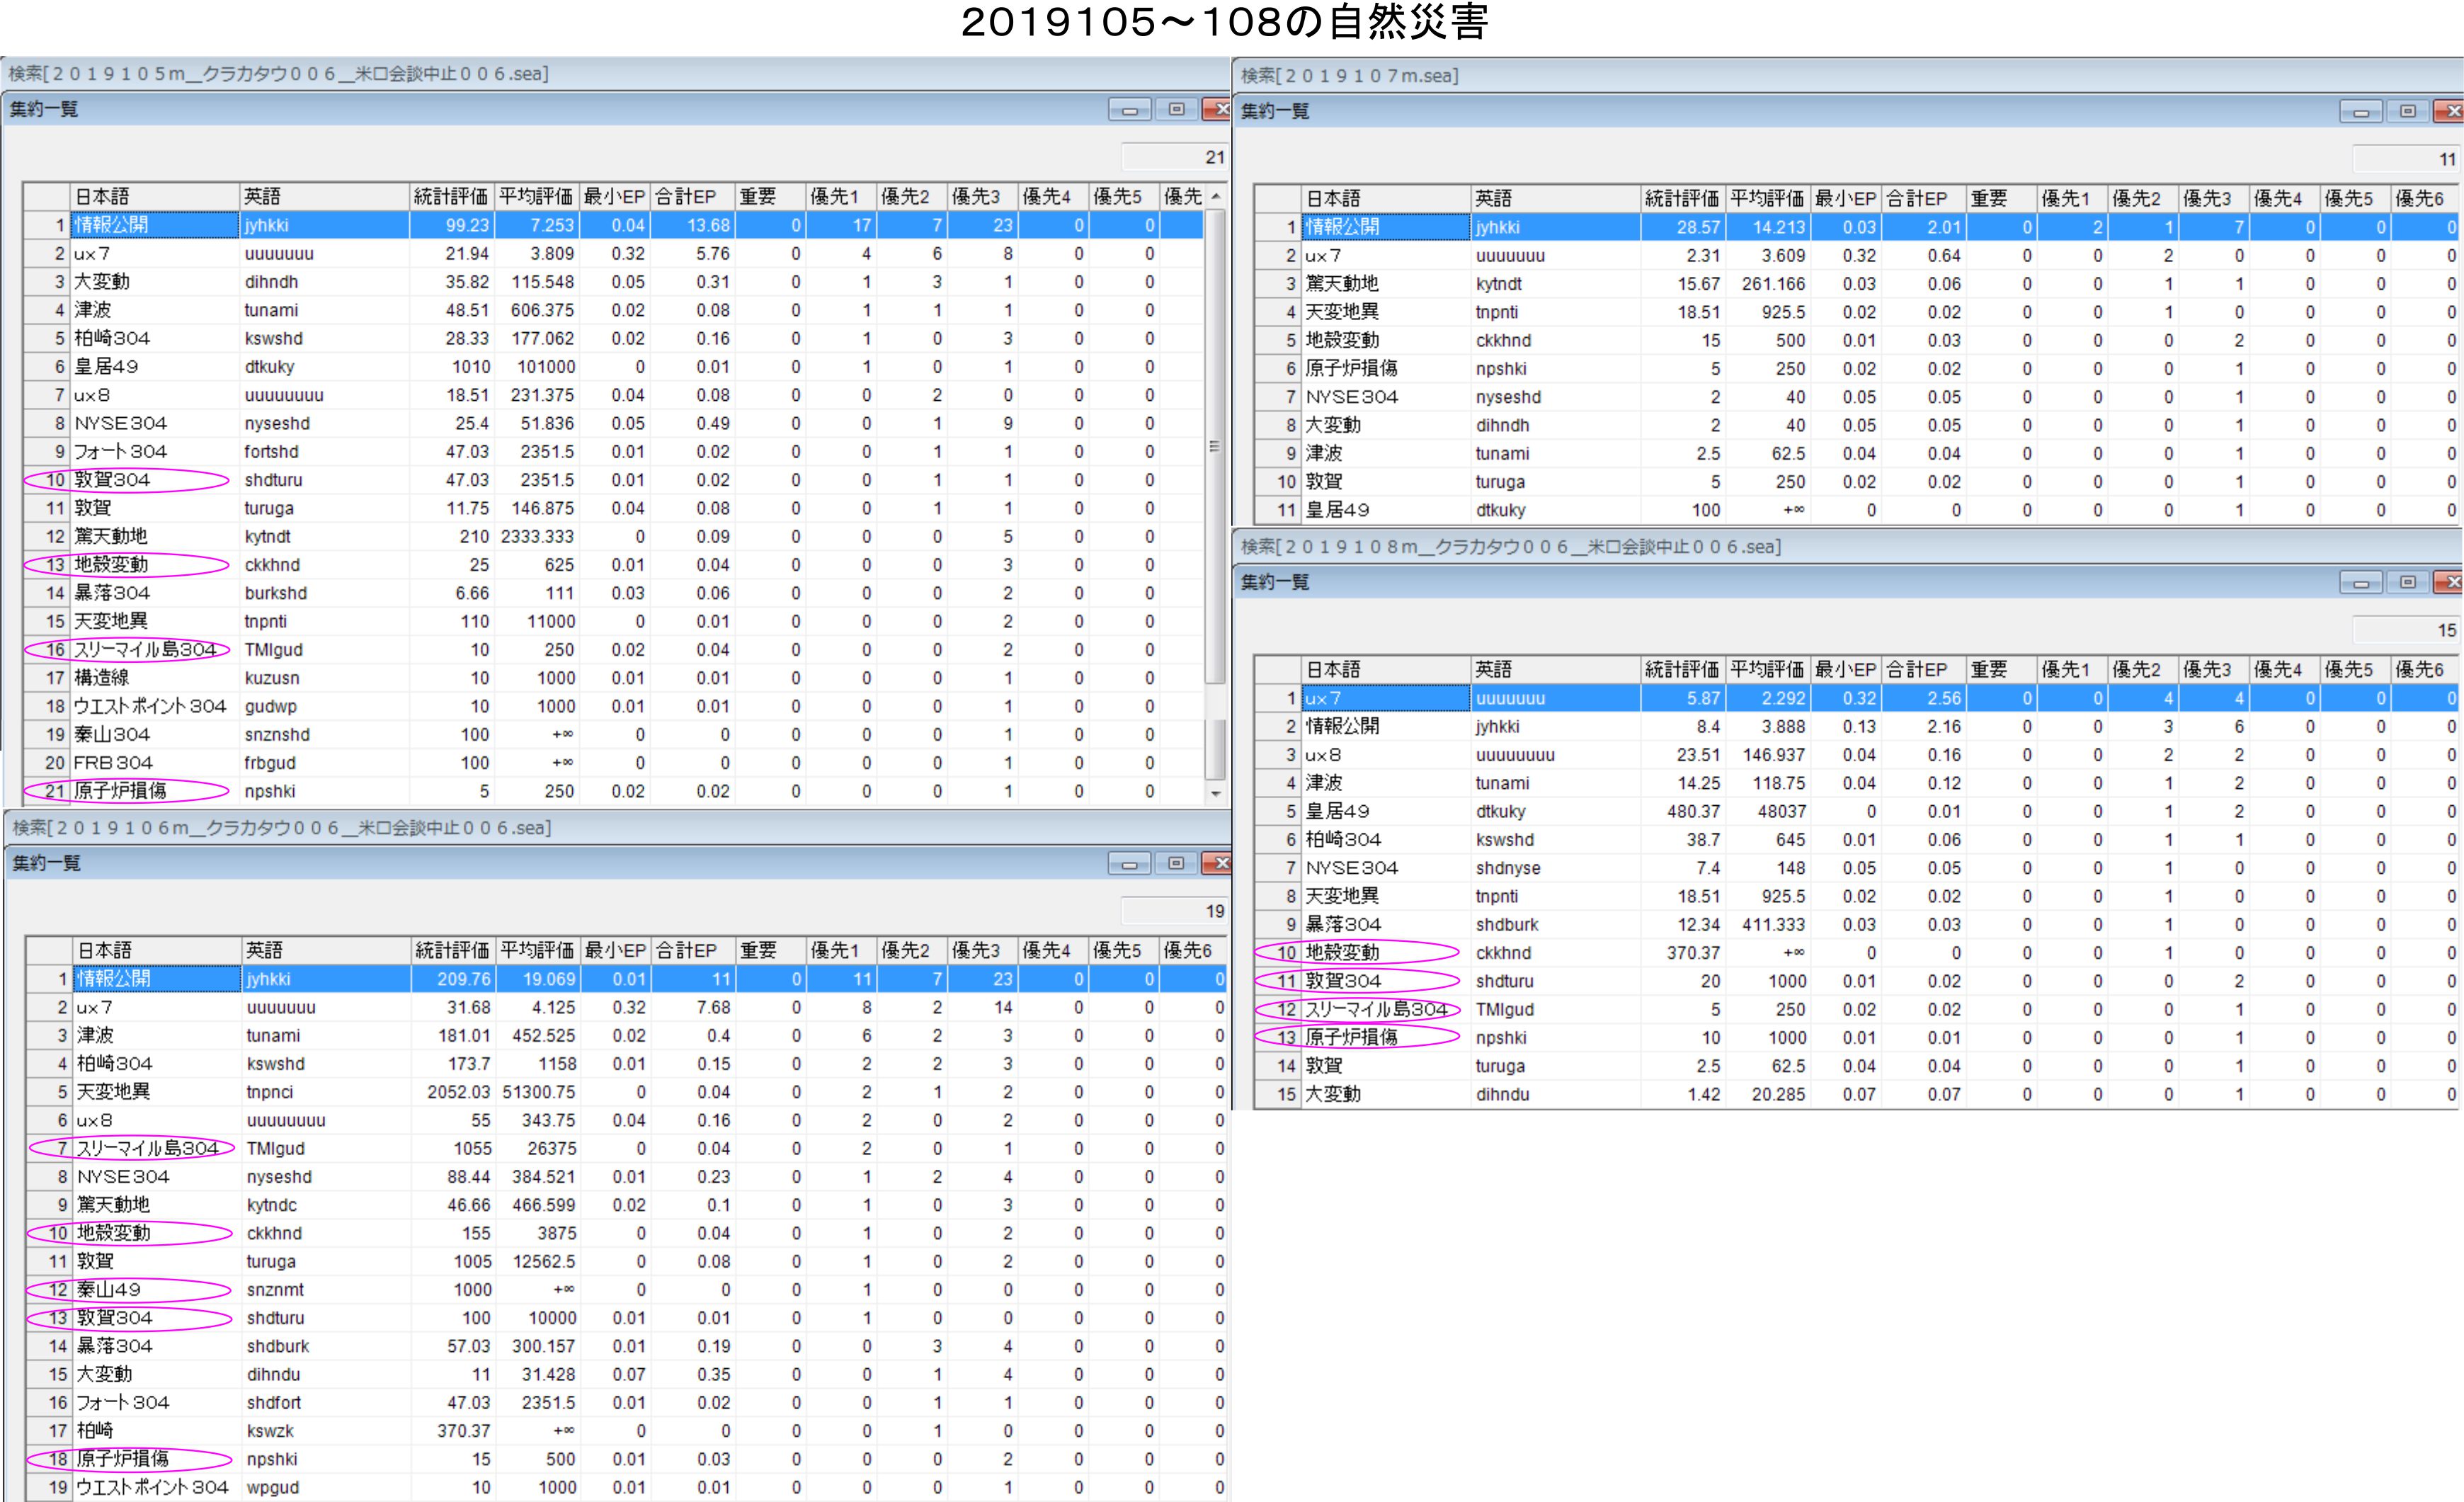Minimize the 2019106m 集約一覧 window
2464x1502 pixels.
pyautogui.click(x=1130, y=864)
